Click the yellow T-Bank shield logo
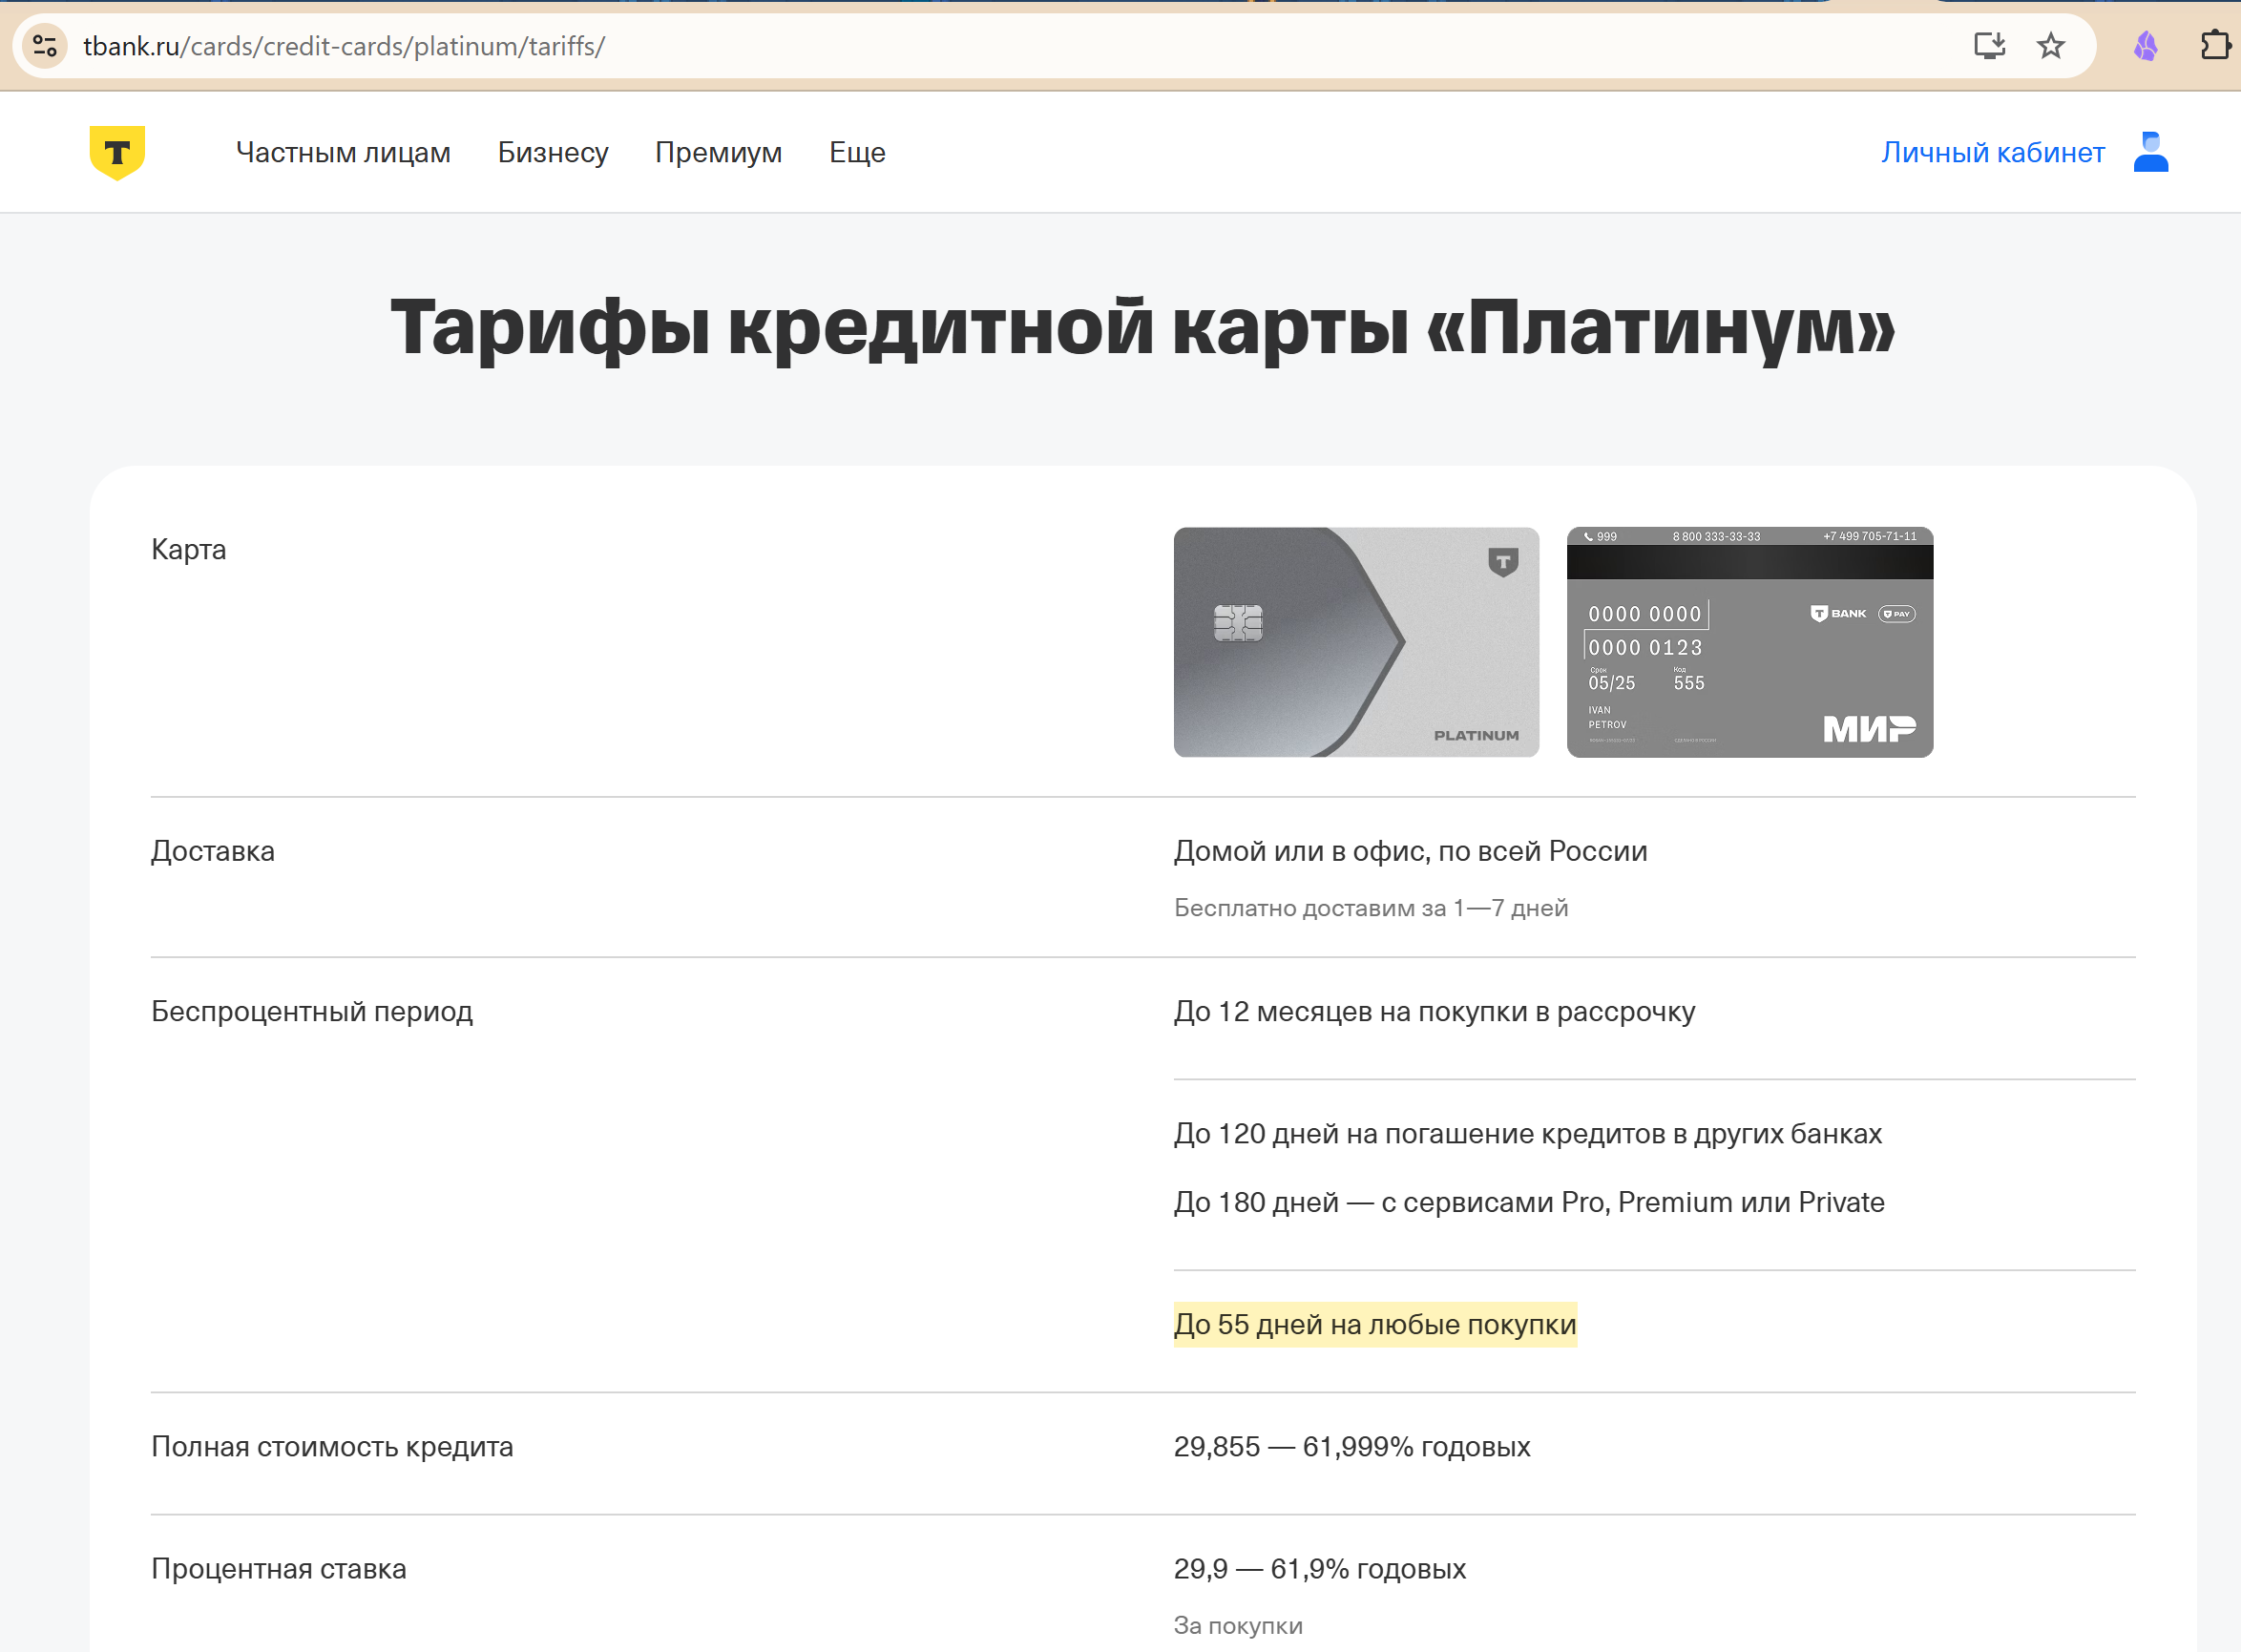This screenshot has width=2241, height=1652. coord(117,152)
